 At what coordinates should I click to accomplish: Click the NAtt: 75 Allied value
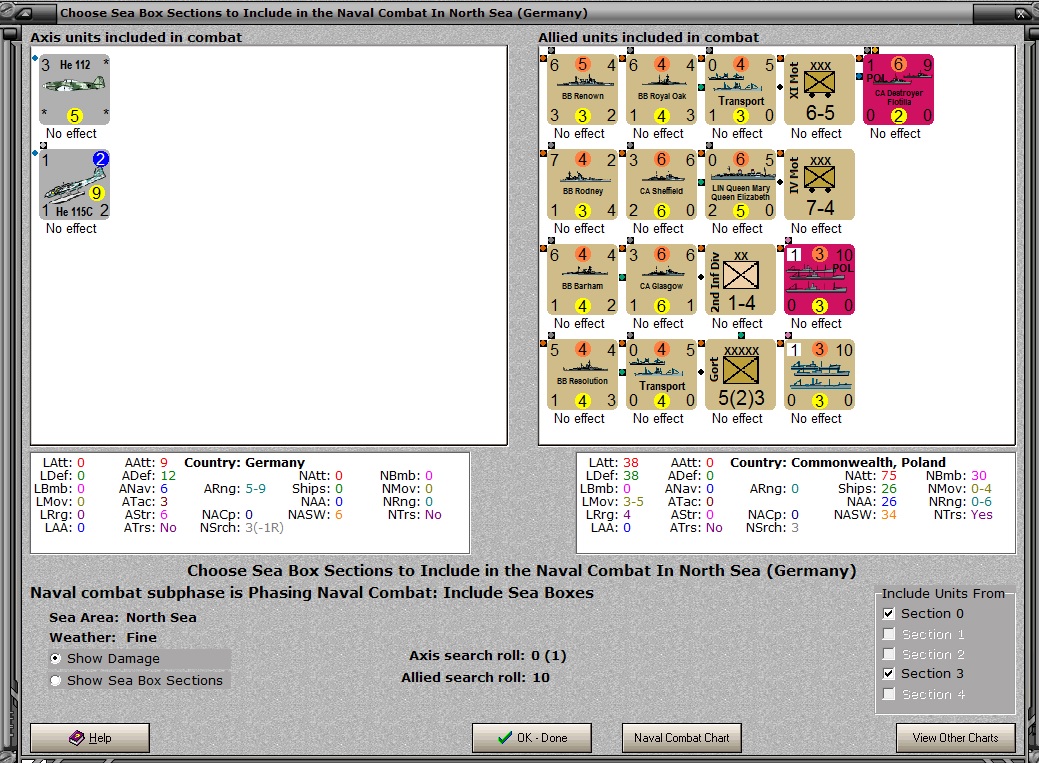click(x=870, y=475)
